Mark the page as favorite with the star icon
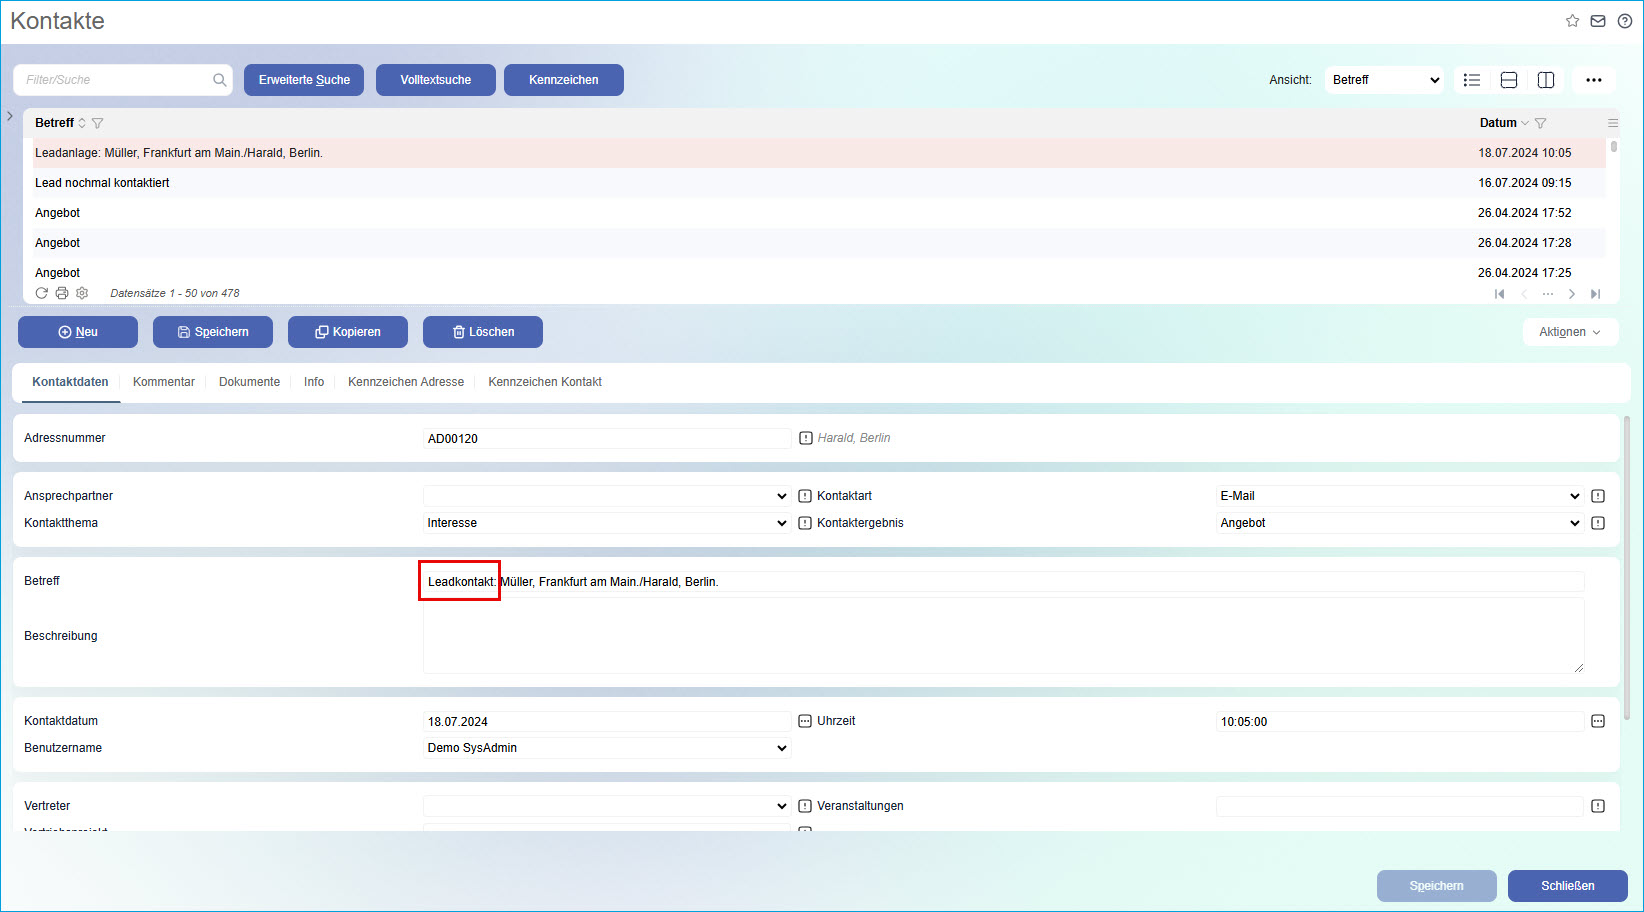 (x=1572, y=21)
